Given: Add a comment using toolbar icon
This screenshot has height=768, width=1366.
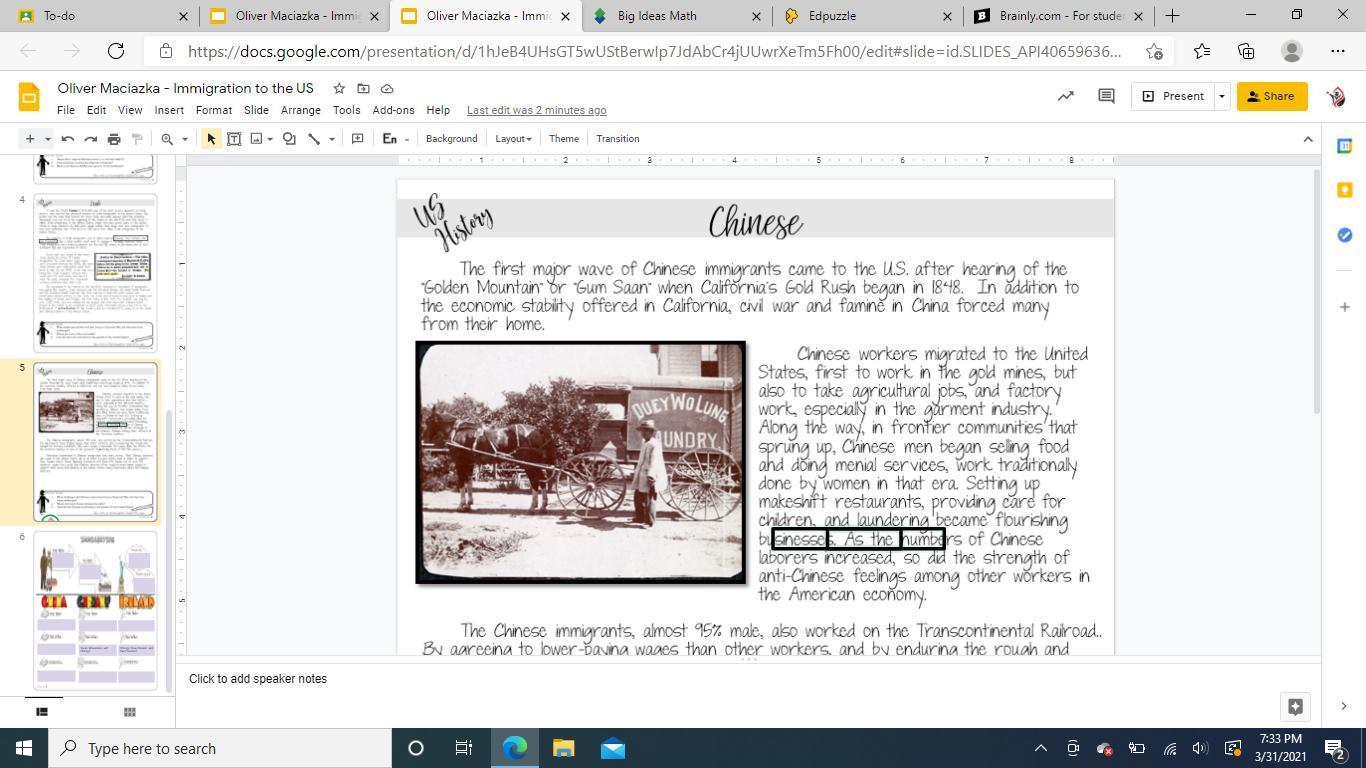Looking at the screenshot, I should 357,139.
